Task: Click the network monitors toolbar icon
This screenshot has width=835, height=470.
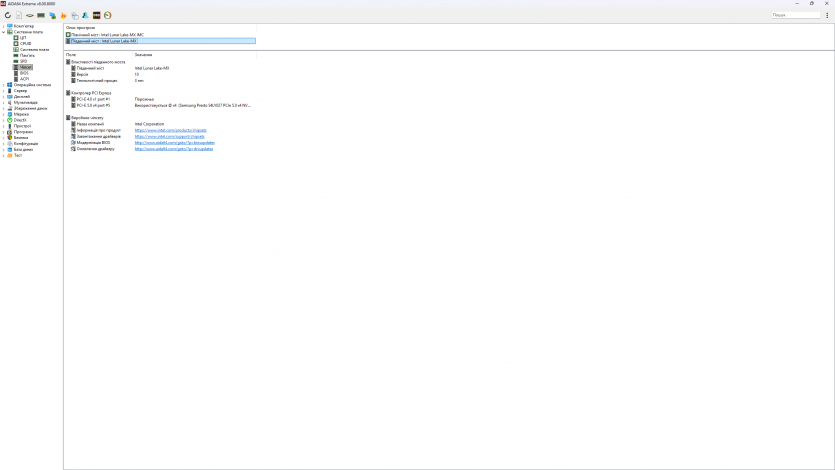Action: [52, 15]
